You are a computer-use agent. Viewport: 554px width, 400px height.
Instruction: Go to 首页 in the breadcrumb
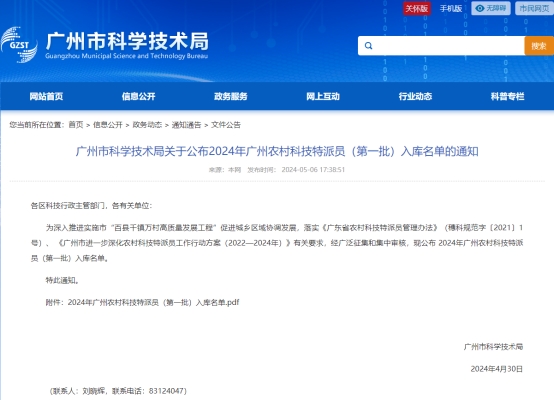tap(76, 125)
